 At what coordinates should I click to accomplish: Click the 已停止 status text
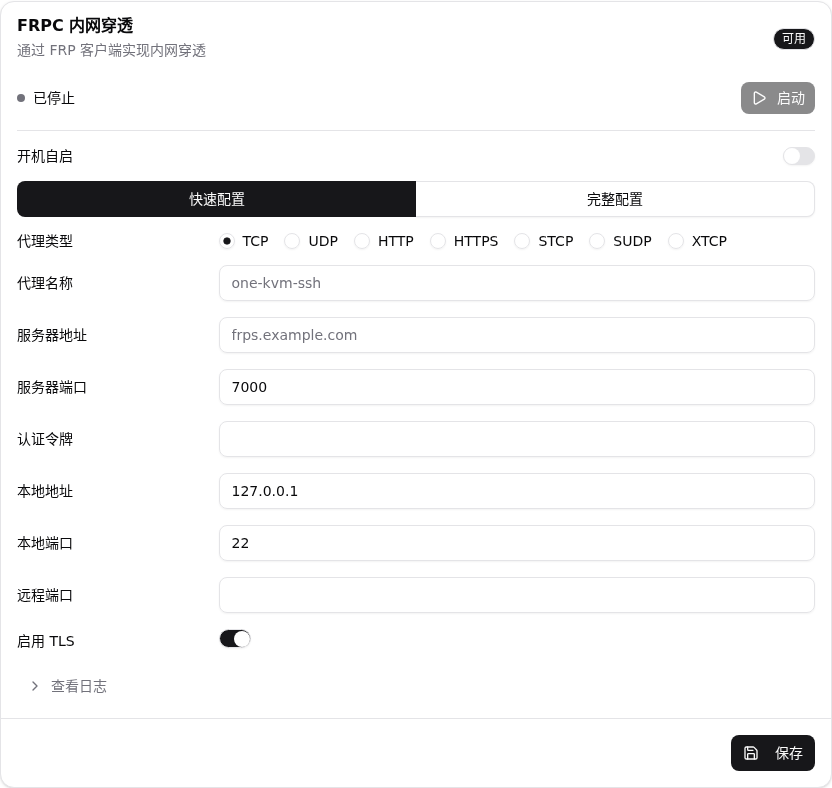(54, 98)
